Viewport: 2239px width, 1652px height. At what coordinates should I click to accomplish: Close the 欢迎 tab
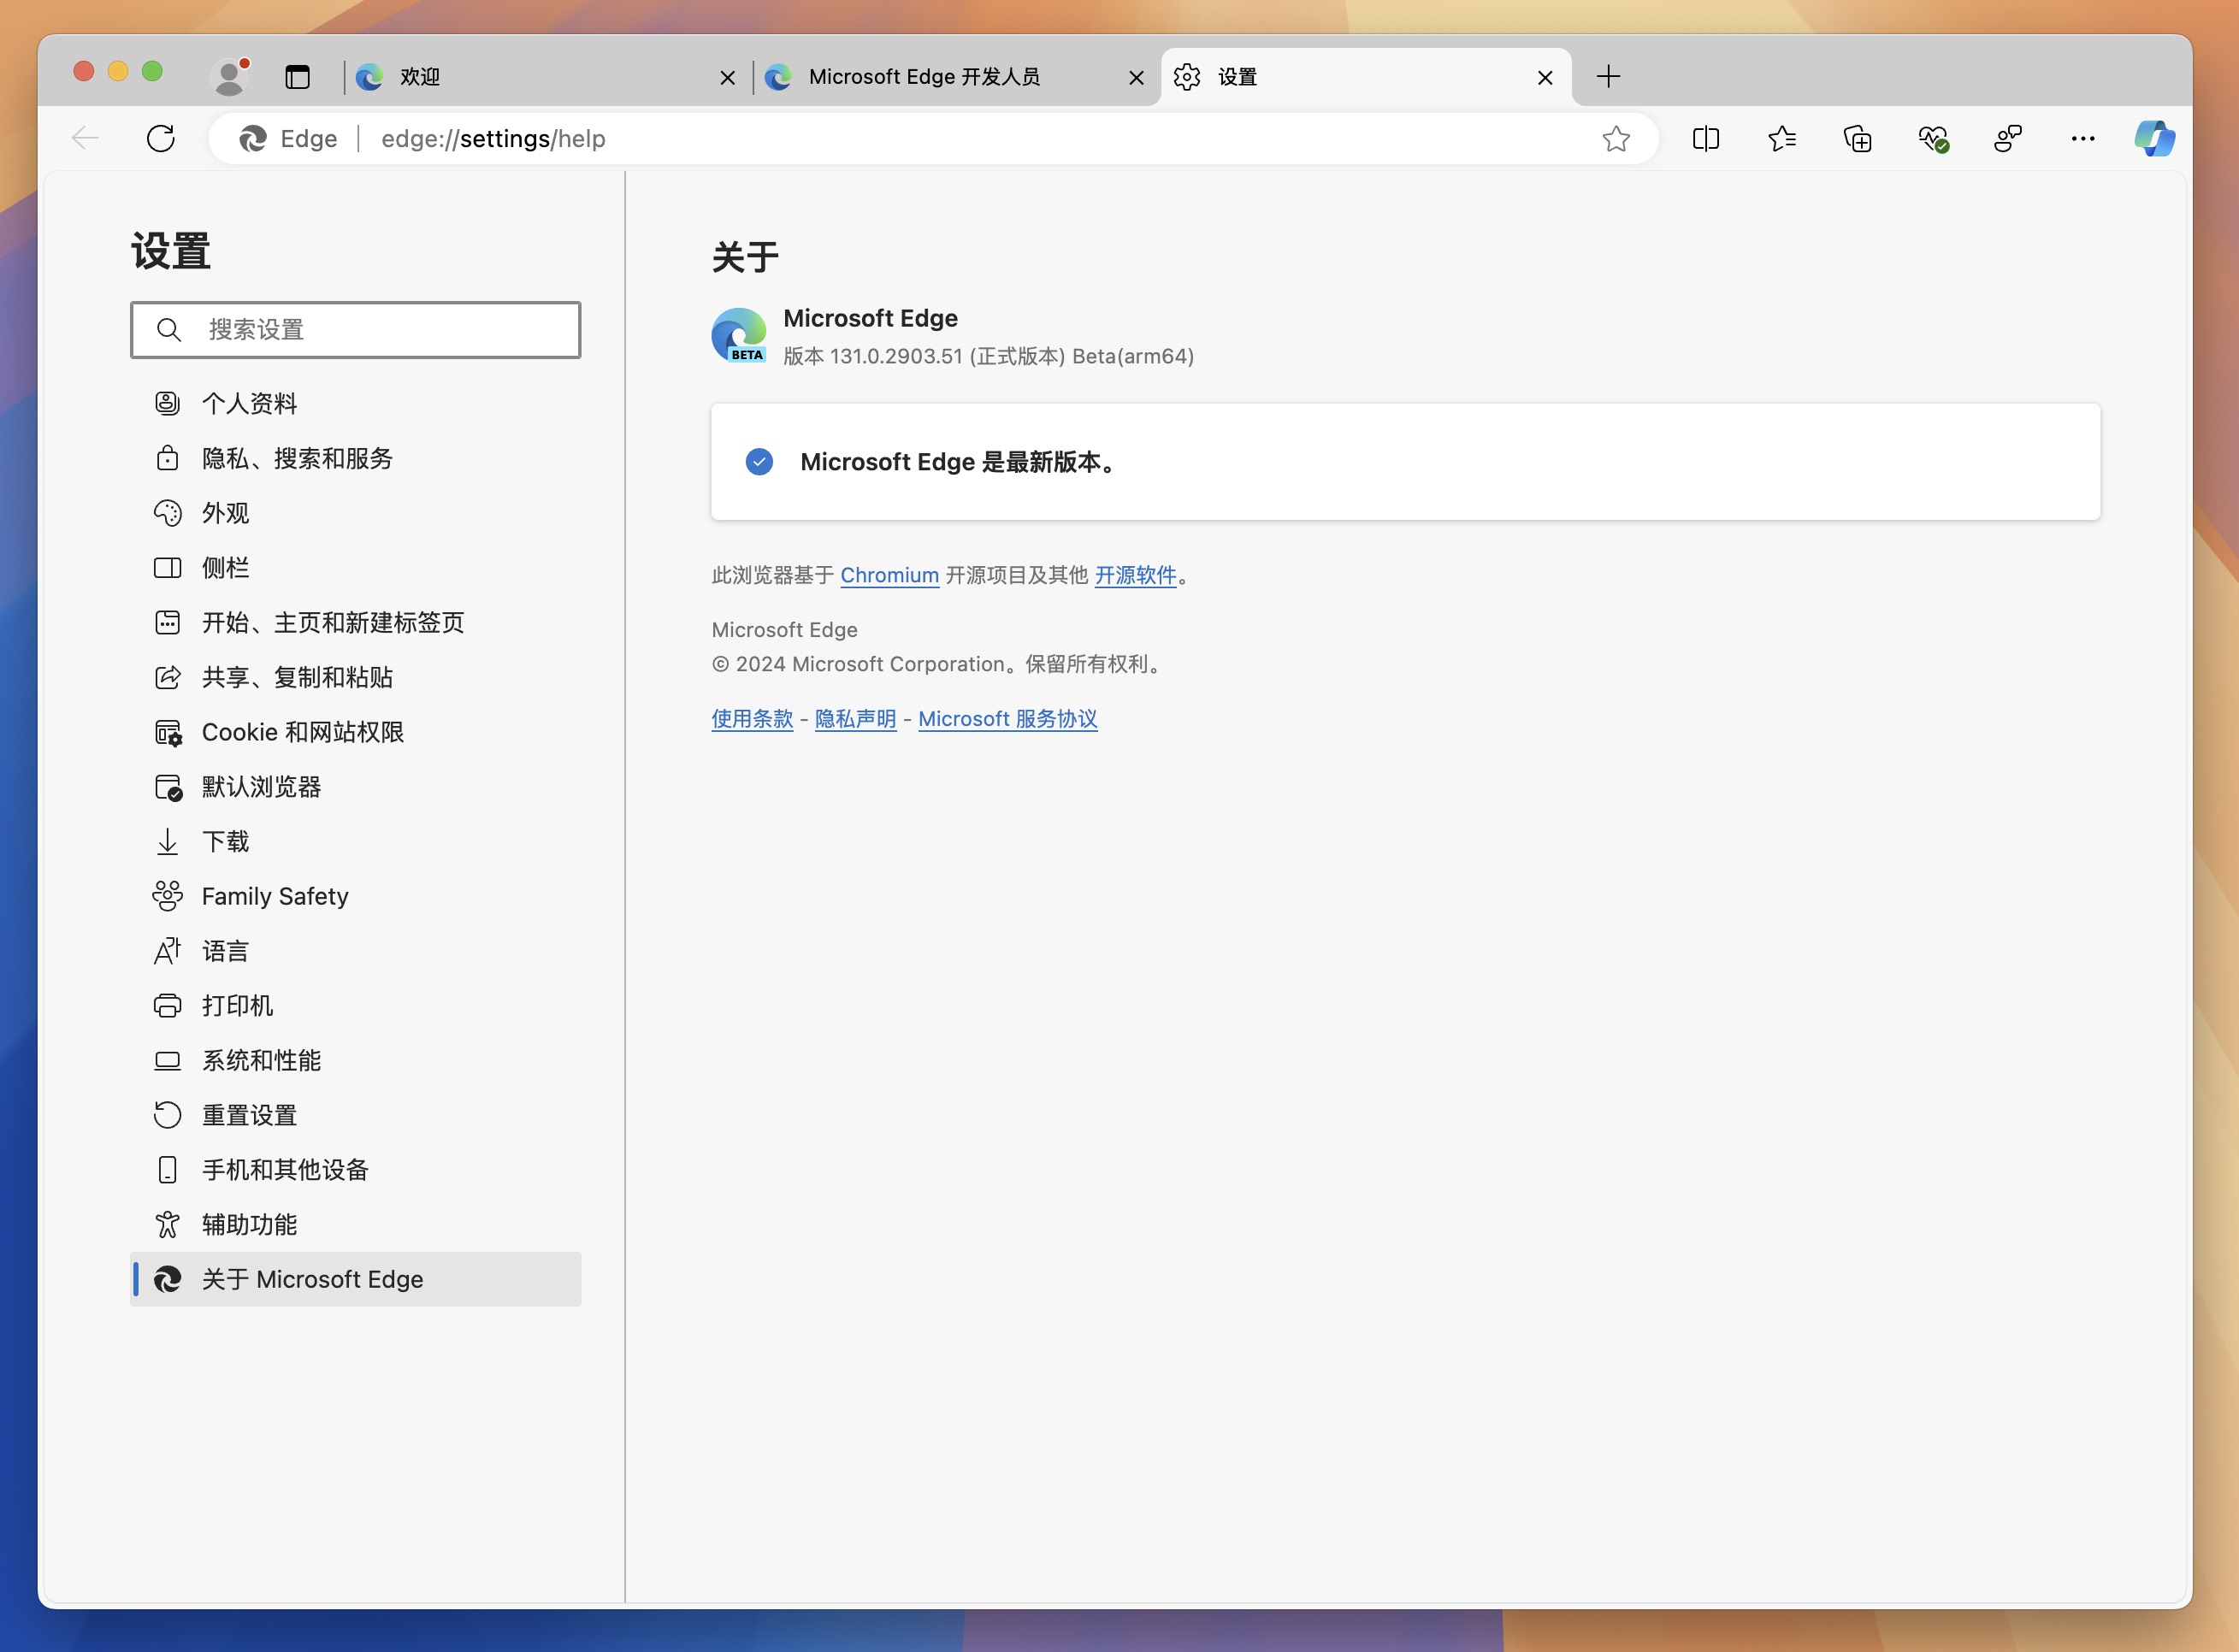727,77
